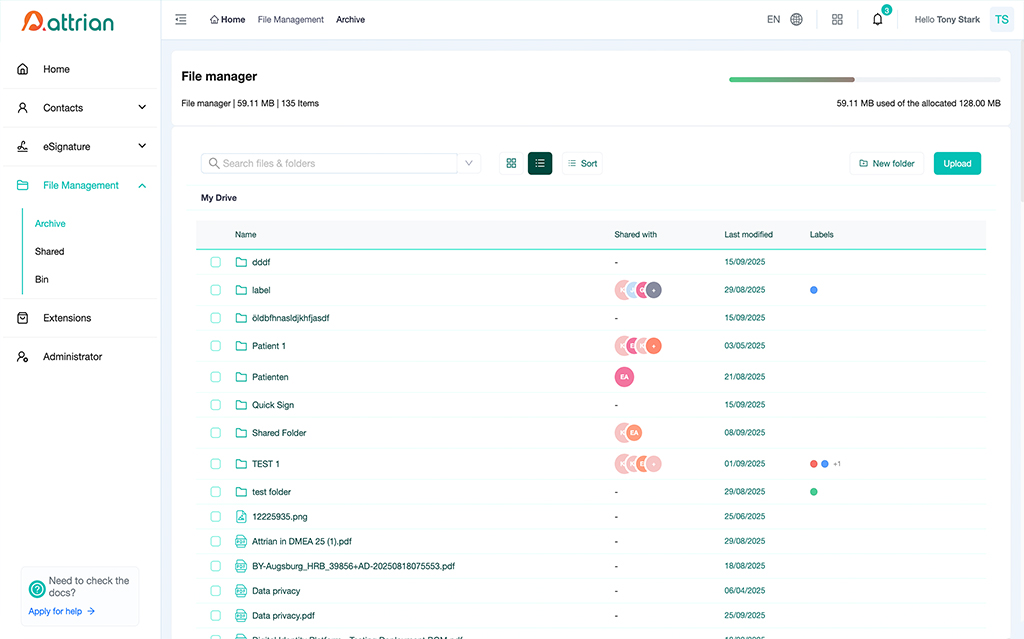Click the blue label dot on label folder
Image resolution: width=1024 pixels, height=639 pixels.
pyautogui.click(x=814, y=290)
